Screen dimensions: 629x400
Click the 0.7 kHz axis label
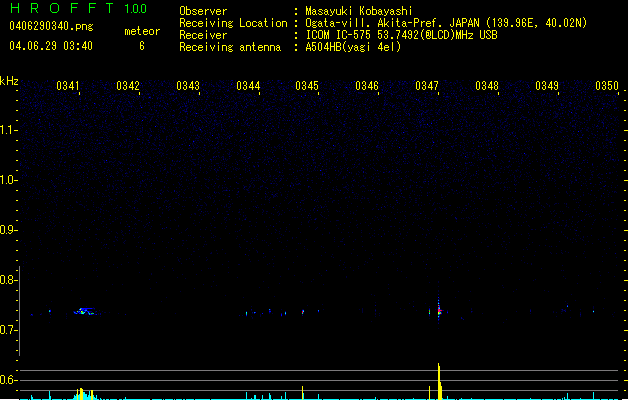[7, 330]
